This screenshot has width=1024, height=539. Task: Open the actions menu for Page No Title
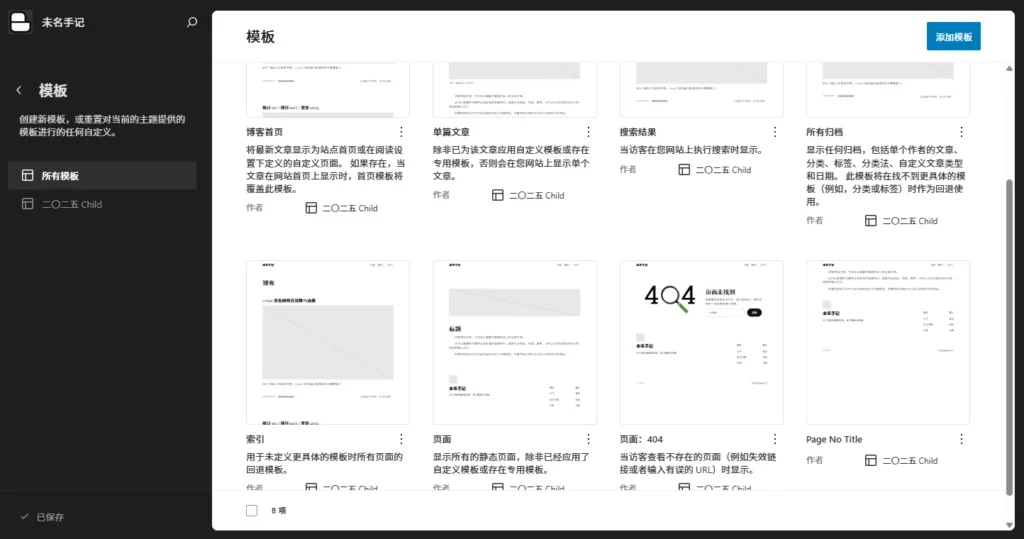coord(962,439)
